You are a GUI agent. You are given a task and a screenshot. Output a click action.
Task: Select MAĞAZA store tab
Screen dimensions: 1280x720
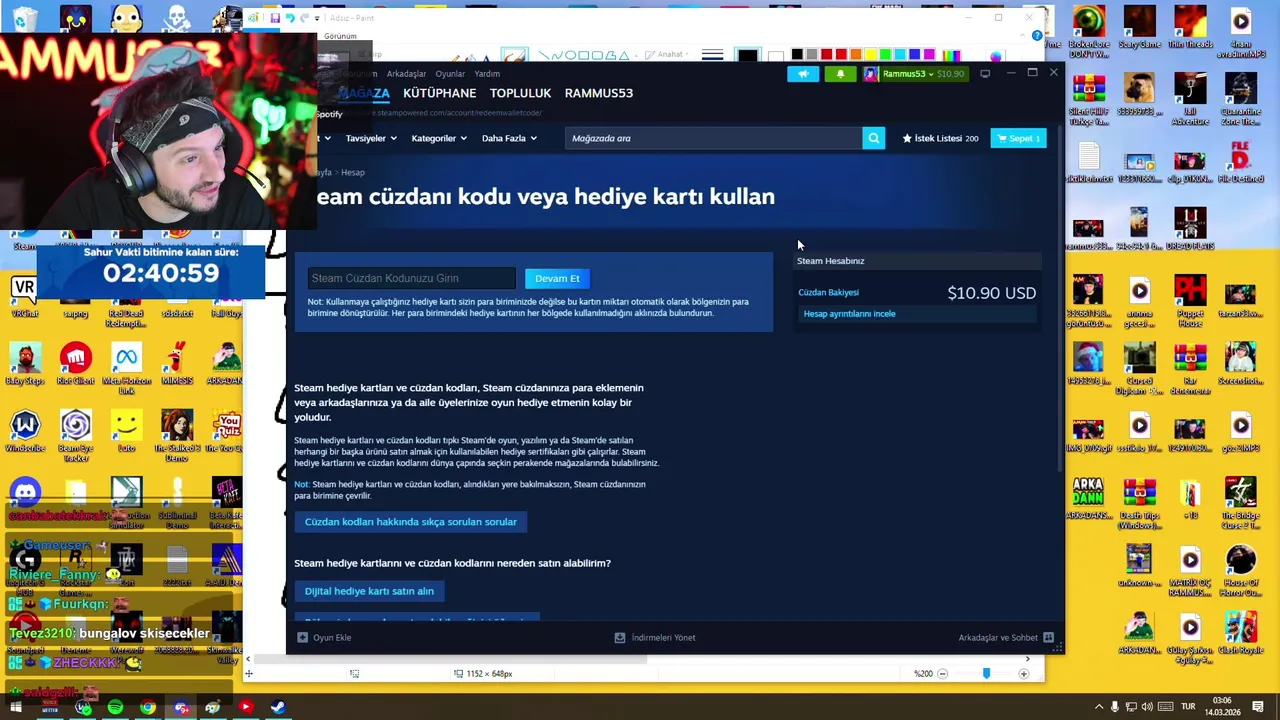point(363,93)
